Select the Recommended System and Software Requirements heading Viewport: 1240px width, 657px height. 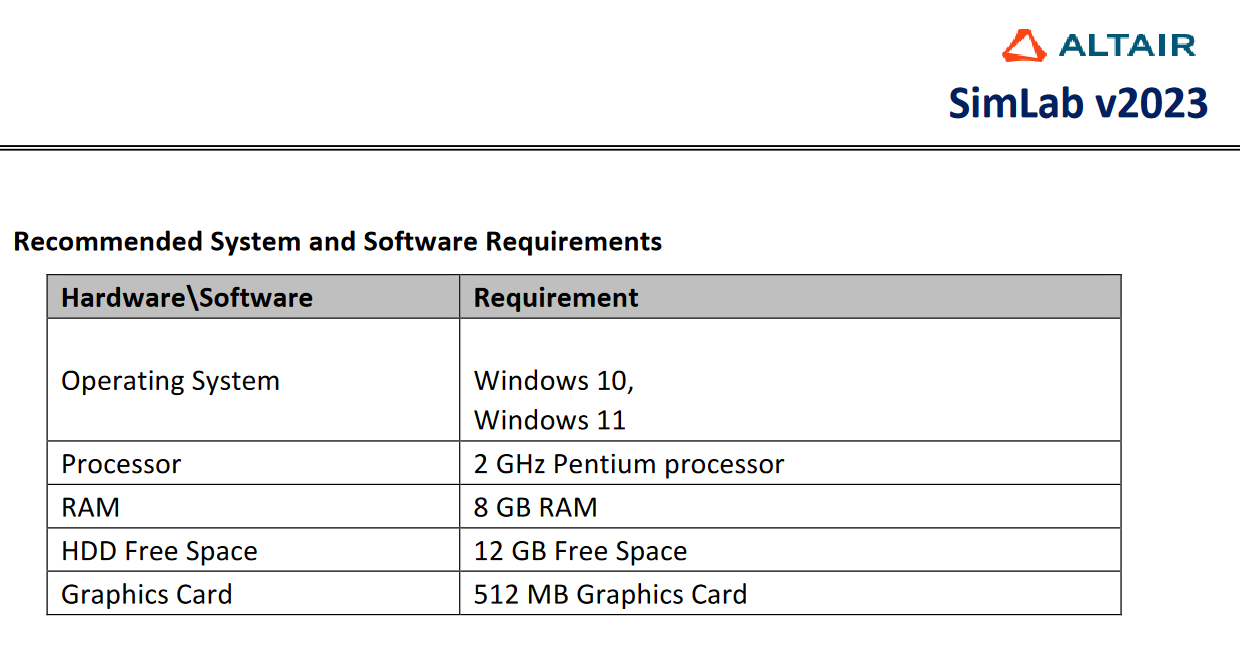pyautogui.click(x=337, y=241)
